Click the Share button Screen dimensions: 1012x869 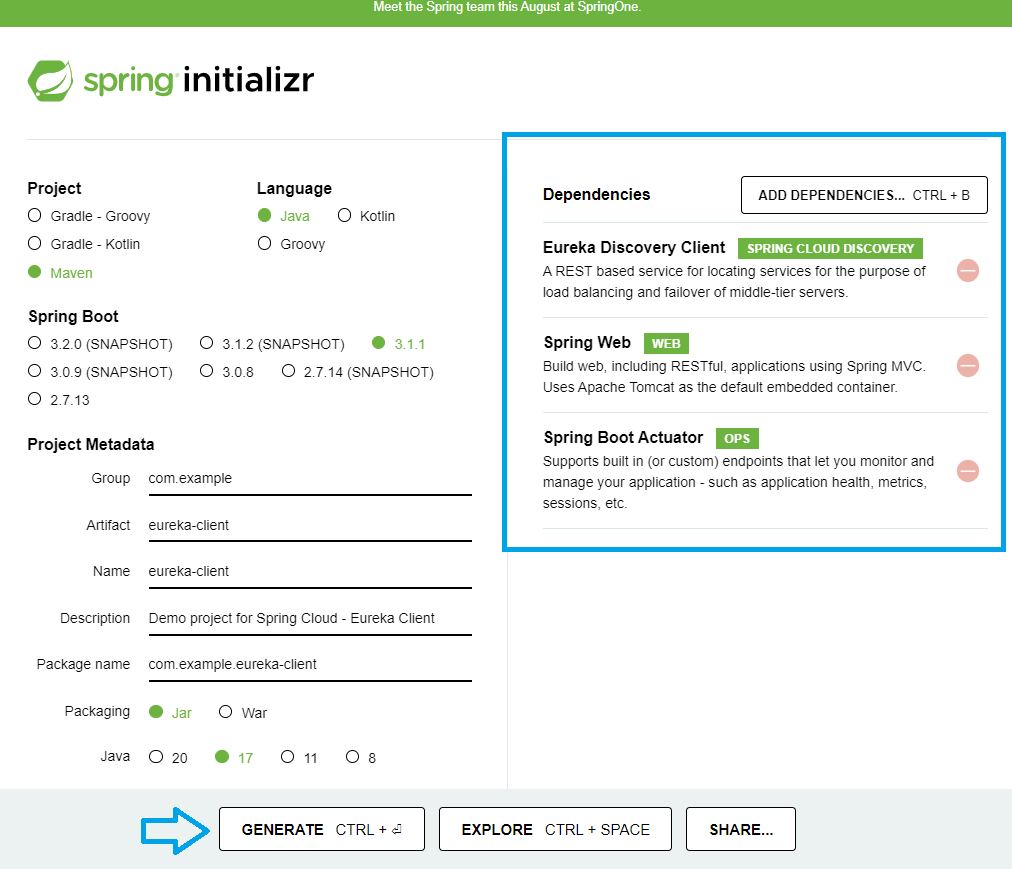(x=740, y=829)
